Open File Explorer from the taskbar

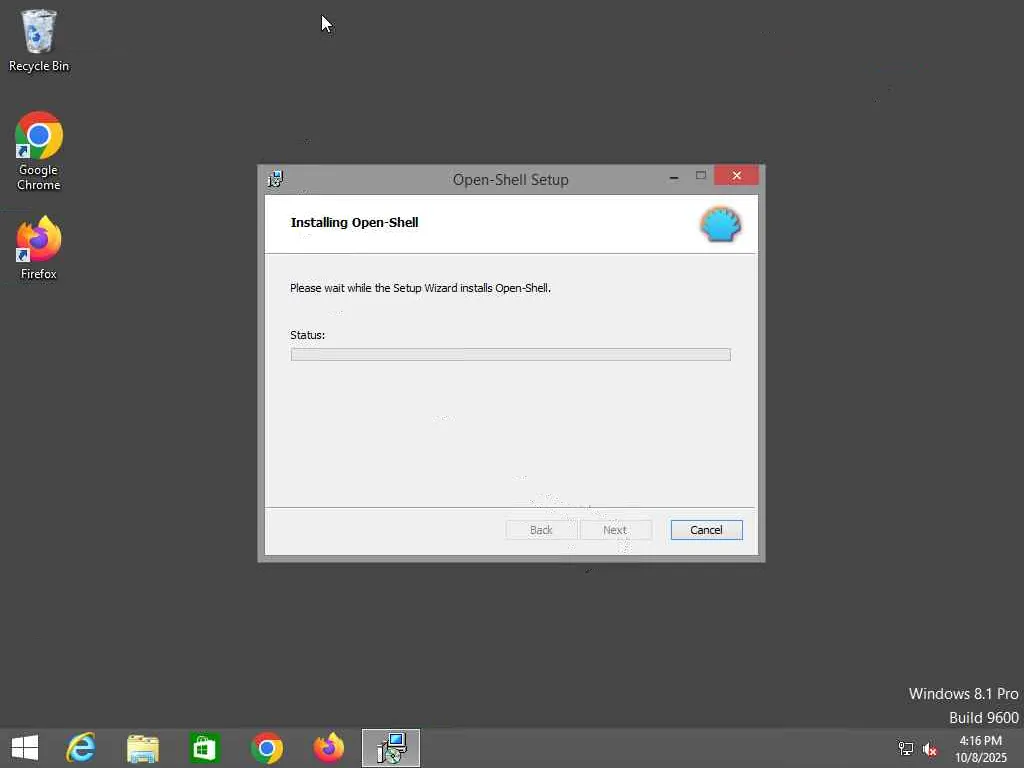(x=142, y=748)
